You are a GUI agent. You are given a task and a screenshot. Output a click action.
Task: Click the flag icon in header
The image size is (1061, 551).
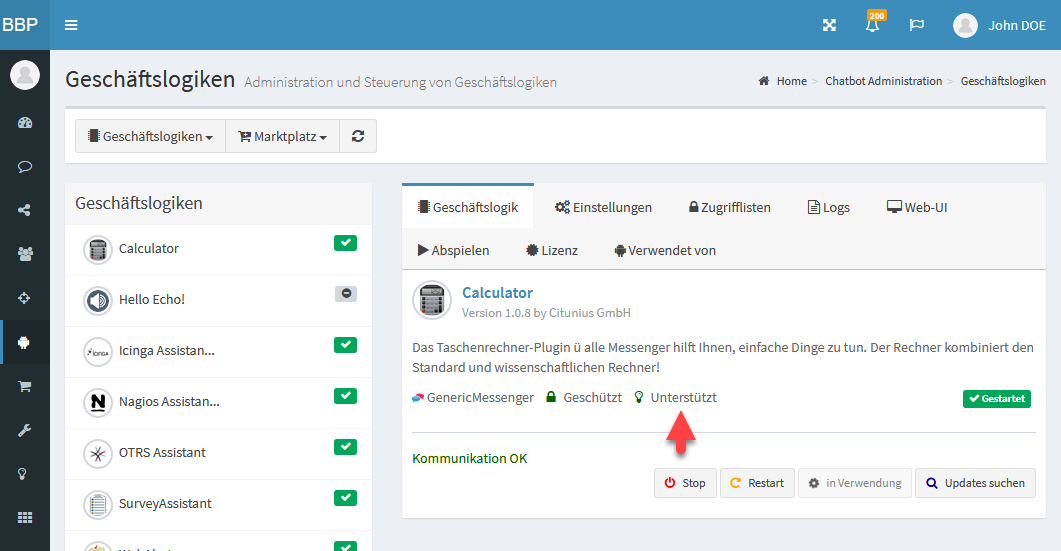point(917,25)
